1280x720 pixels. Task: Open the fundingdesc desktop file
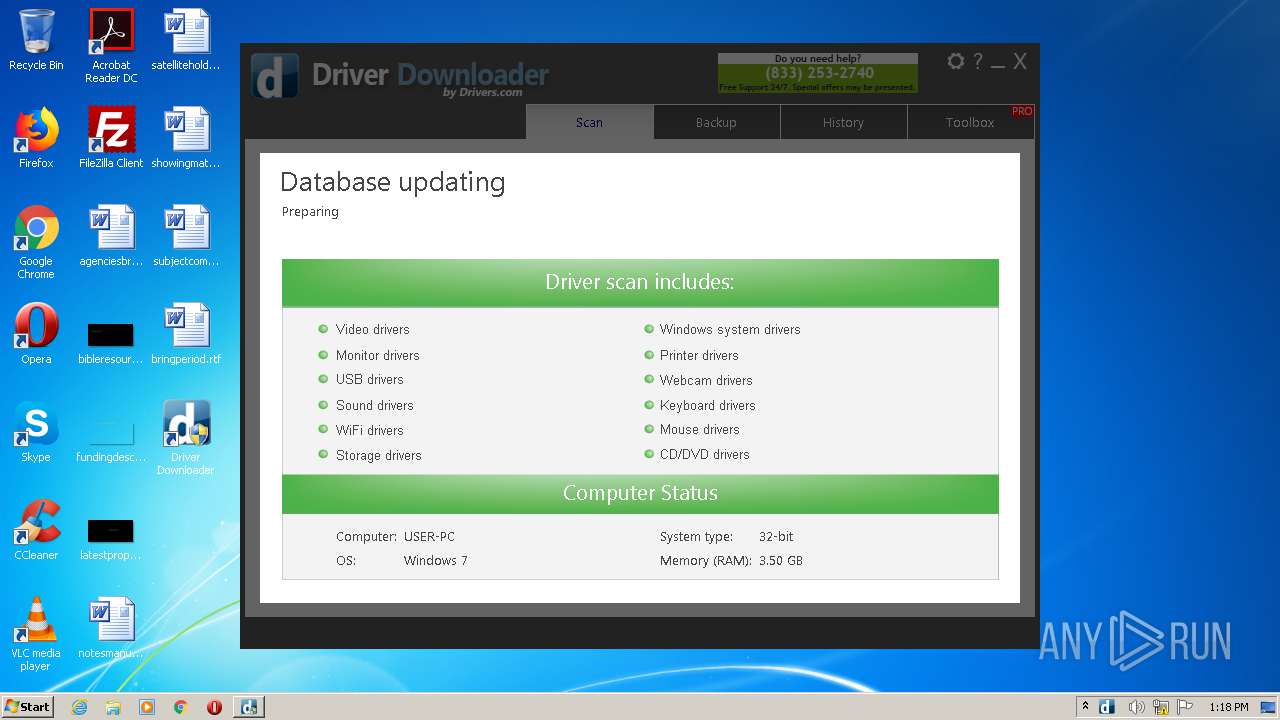tap(111, 438)
